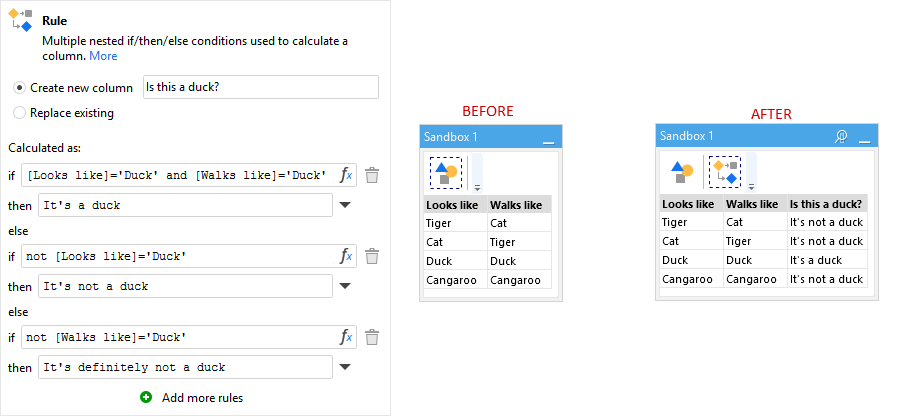
Task: Delete the 'not [Looks like]' rule
Action: [372, 256]
